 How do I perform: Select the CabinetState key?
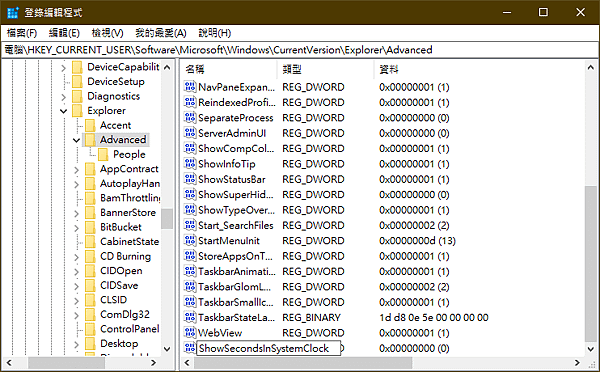coord(129,241)
